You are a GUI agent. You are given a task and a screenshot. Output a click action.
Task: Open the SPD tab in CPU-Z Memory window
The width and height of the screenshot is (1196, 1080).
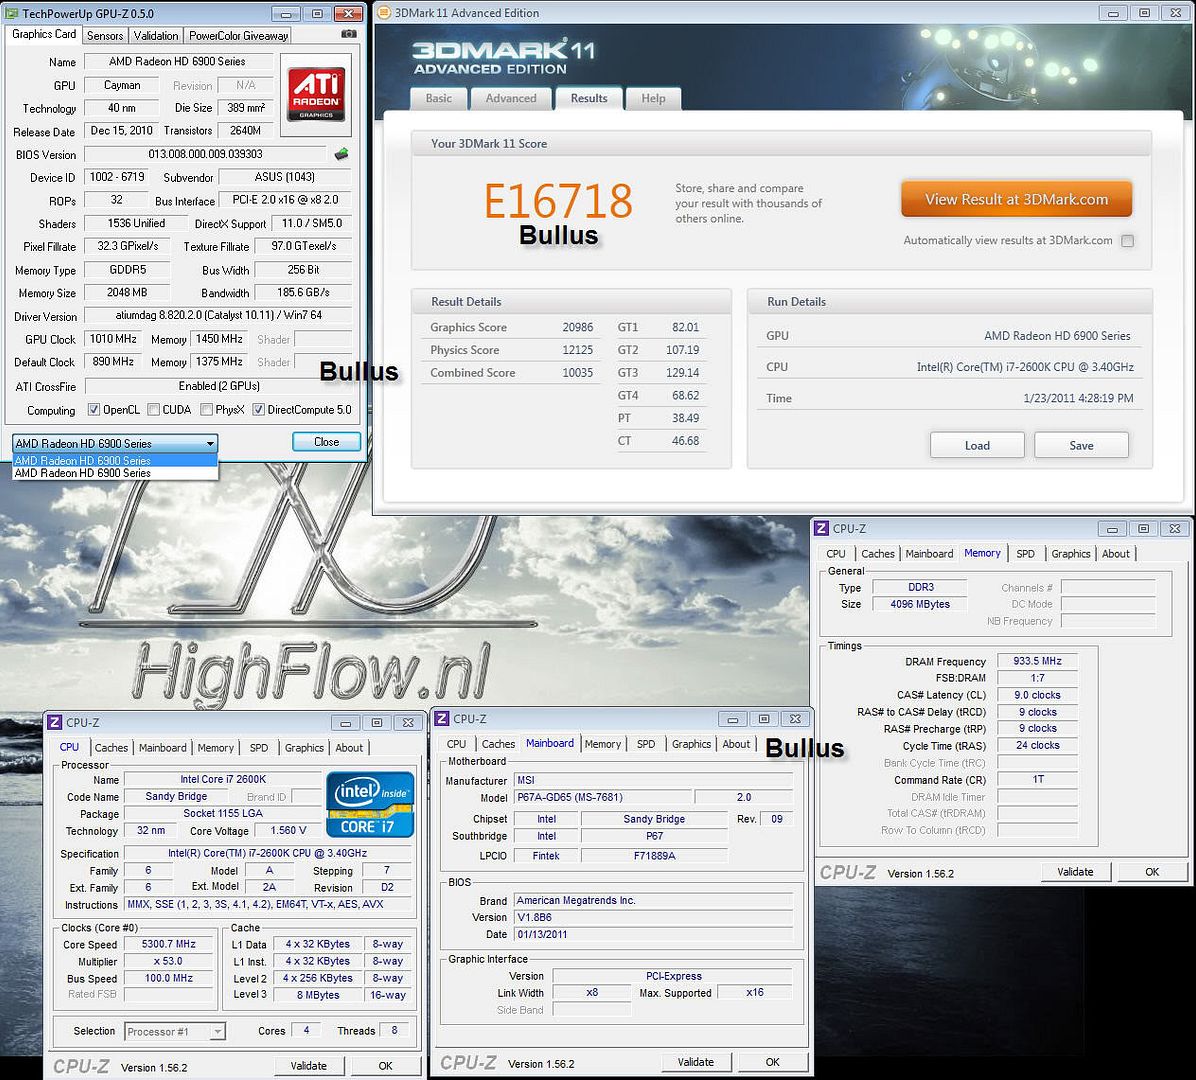tap(1025, 554)
